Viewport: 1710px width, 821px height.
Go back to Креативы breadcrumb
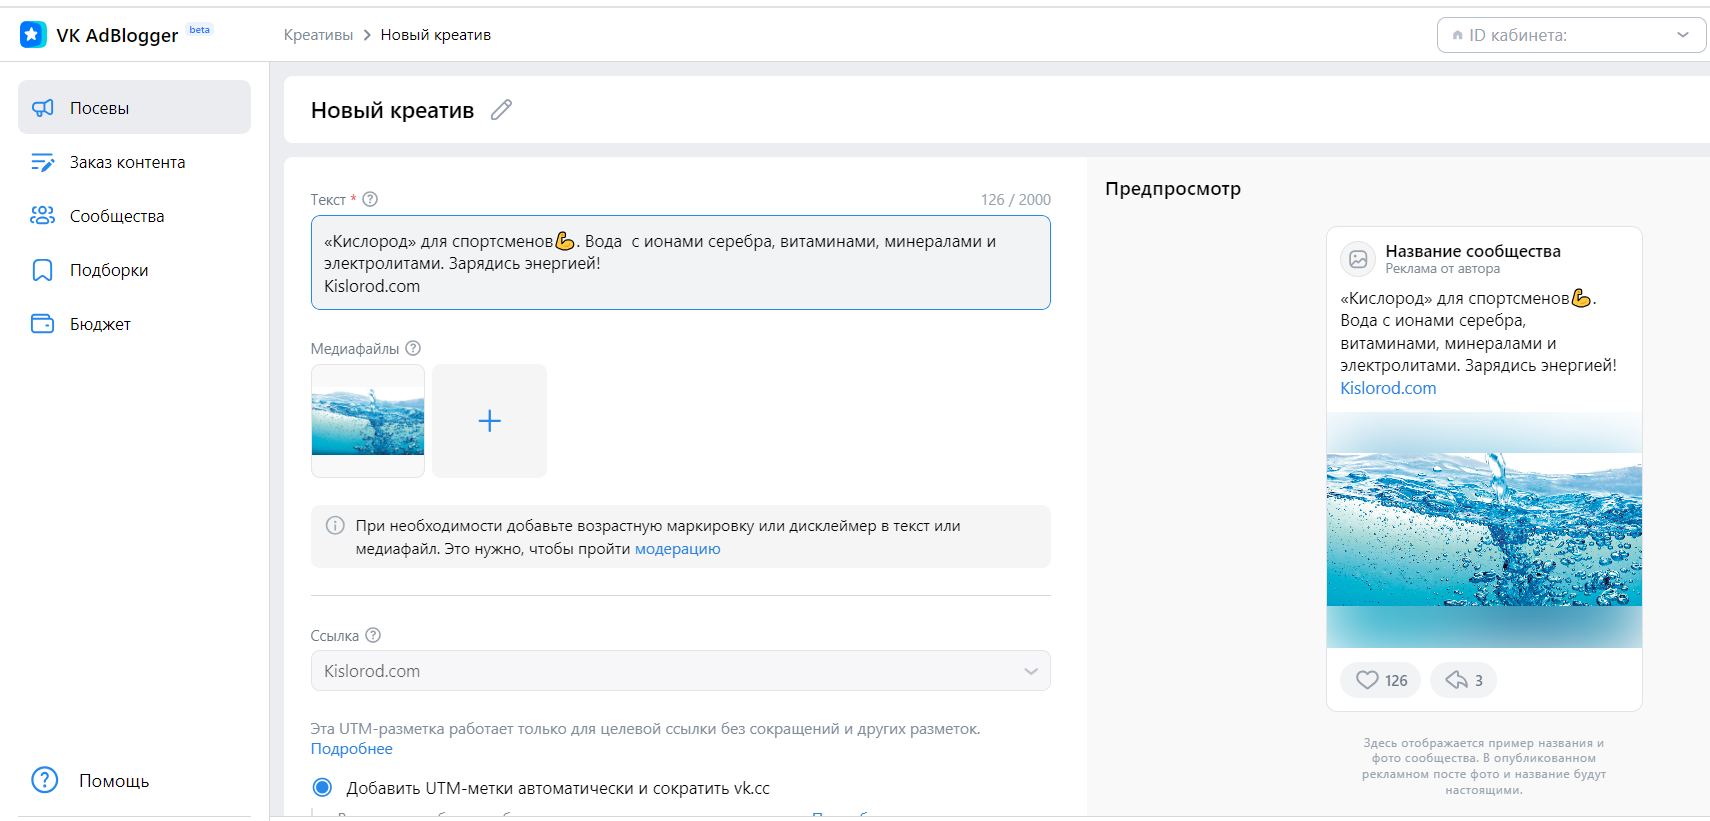pyautogui.click(x=318, y=35)
